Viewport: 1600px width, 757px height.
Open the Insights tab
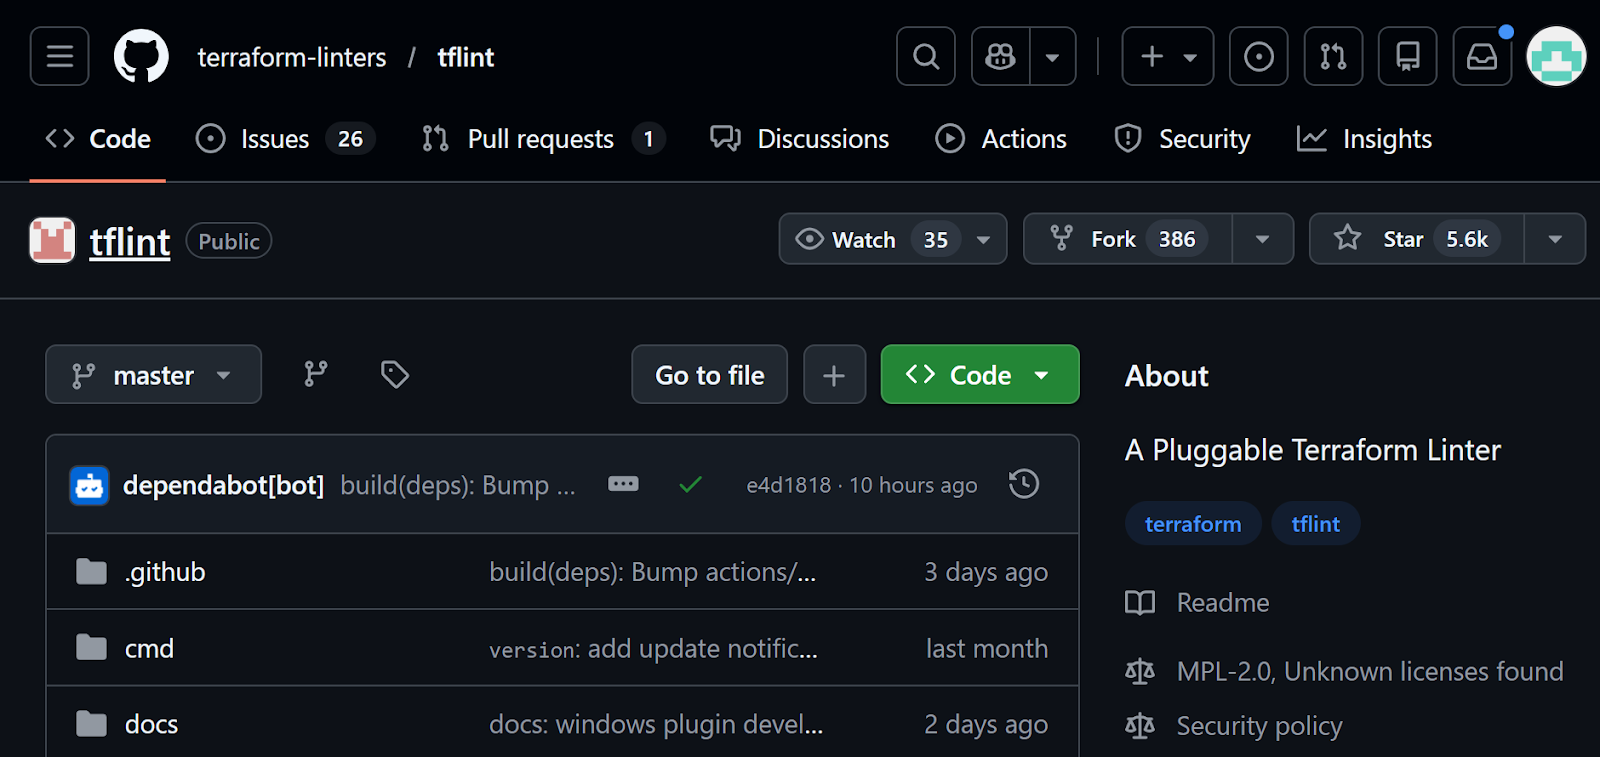(x=1365, y=139)
